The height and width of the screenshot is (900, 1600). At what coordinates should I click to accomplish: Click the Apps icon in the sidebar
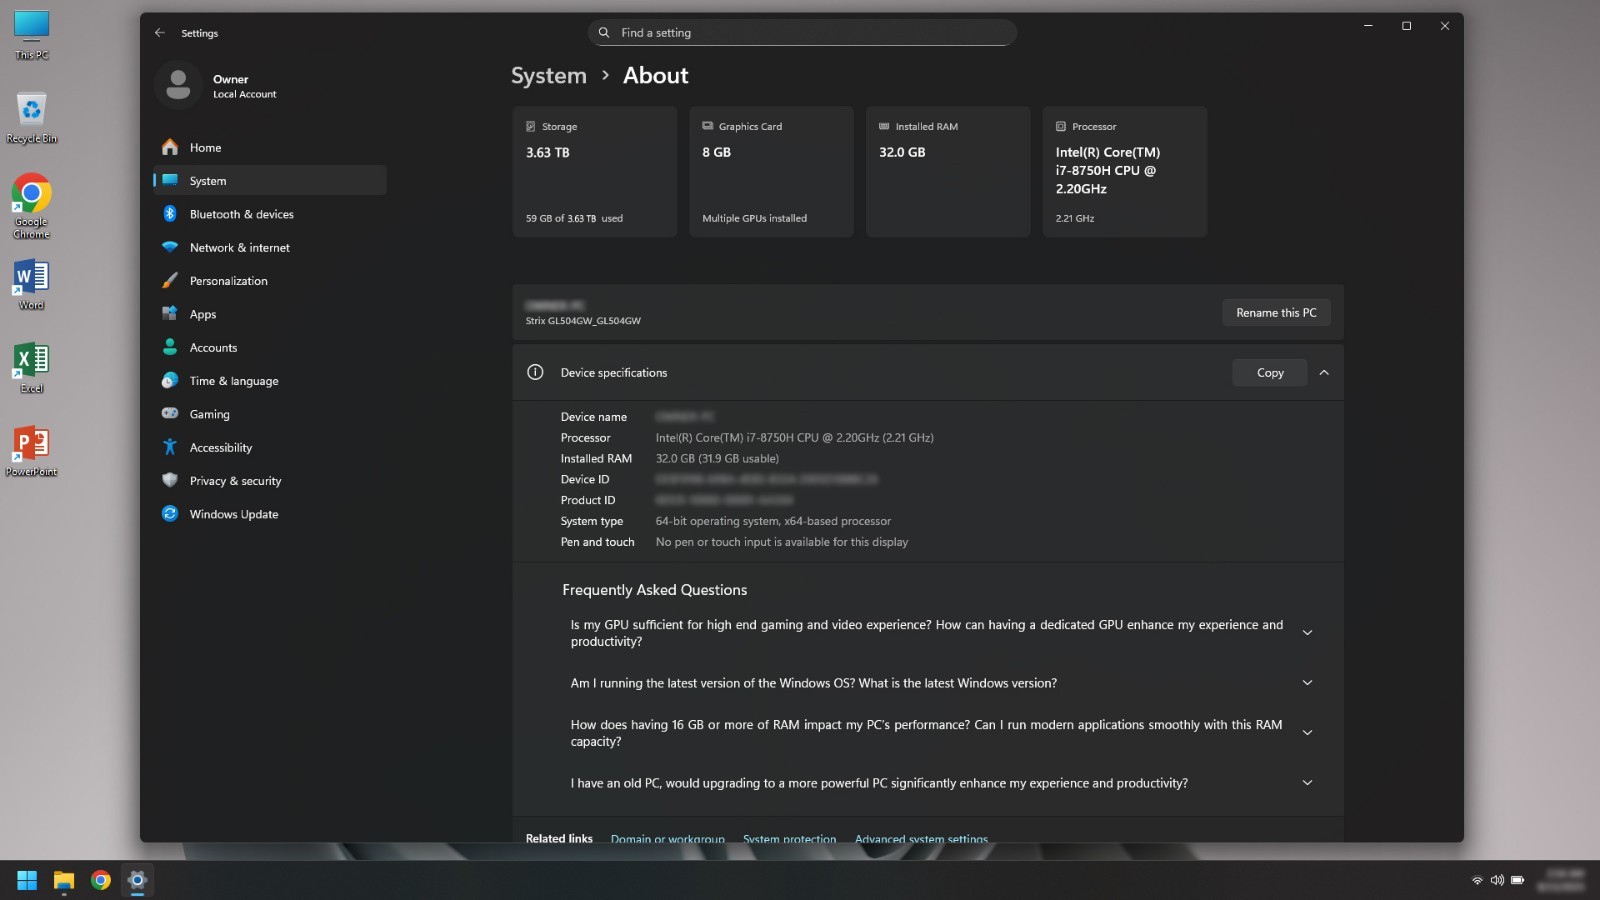(x=170, y=314)
